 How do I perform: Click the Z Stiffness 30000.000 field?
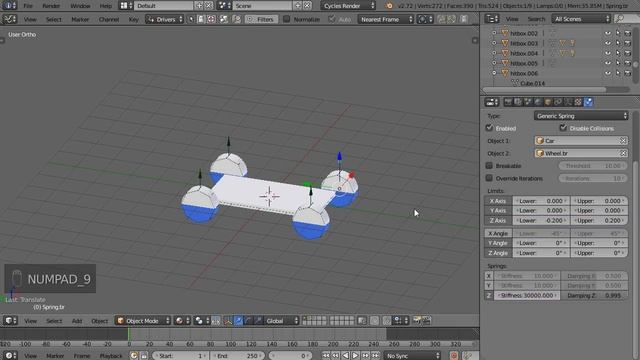pyautogui.click(x=527, y=296)
